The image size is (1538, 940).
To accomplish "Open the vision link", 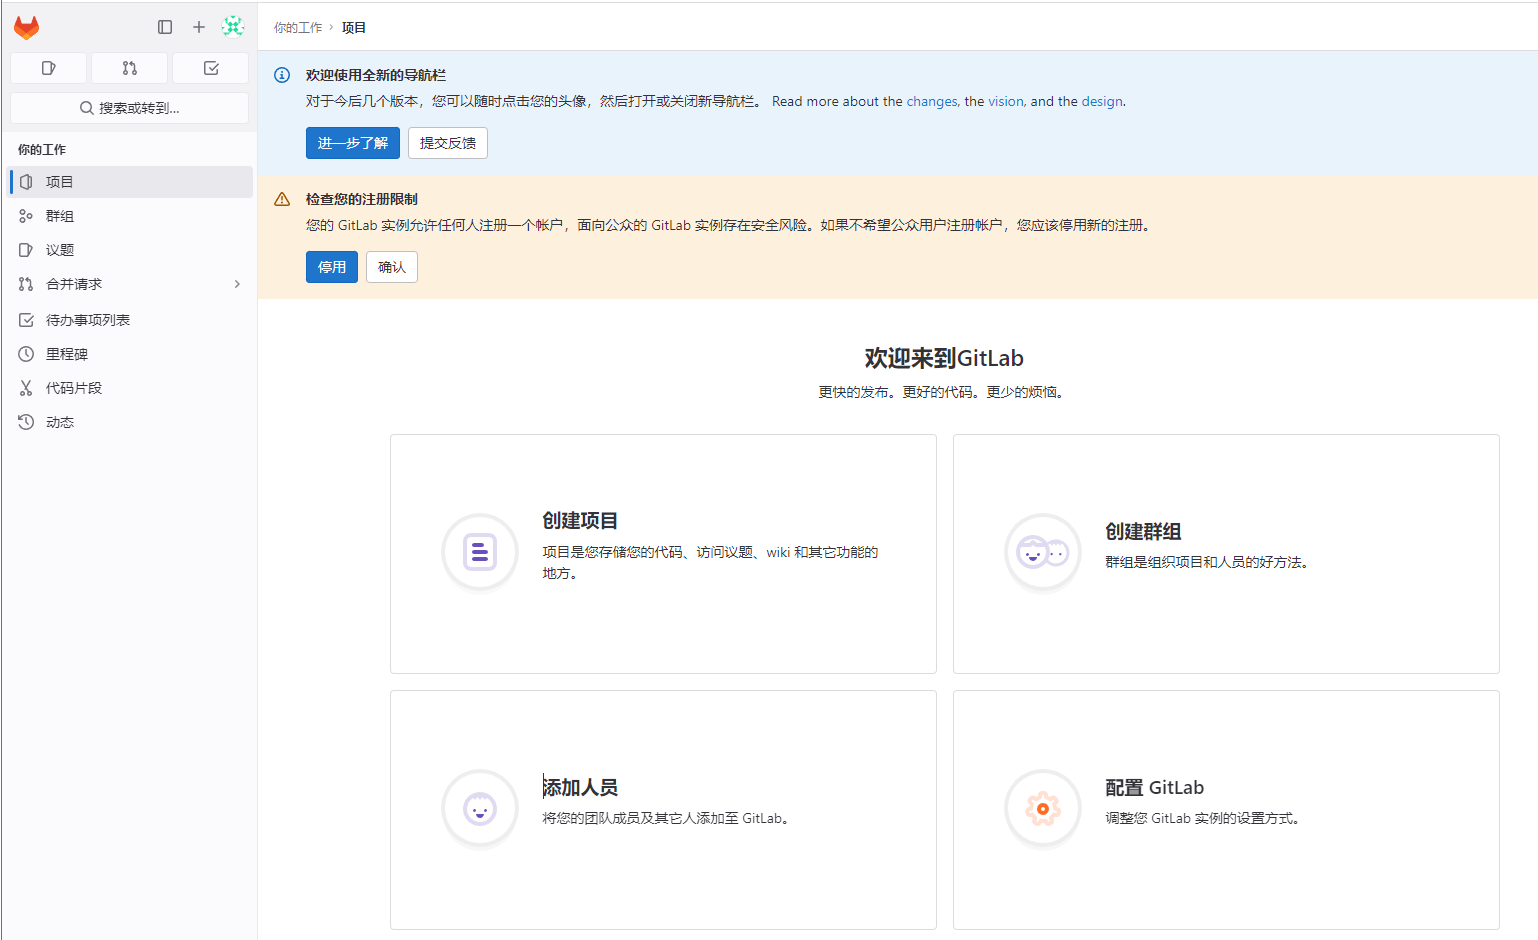I will coord(1006,101).
